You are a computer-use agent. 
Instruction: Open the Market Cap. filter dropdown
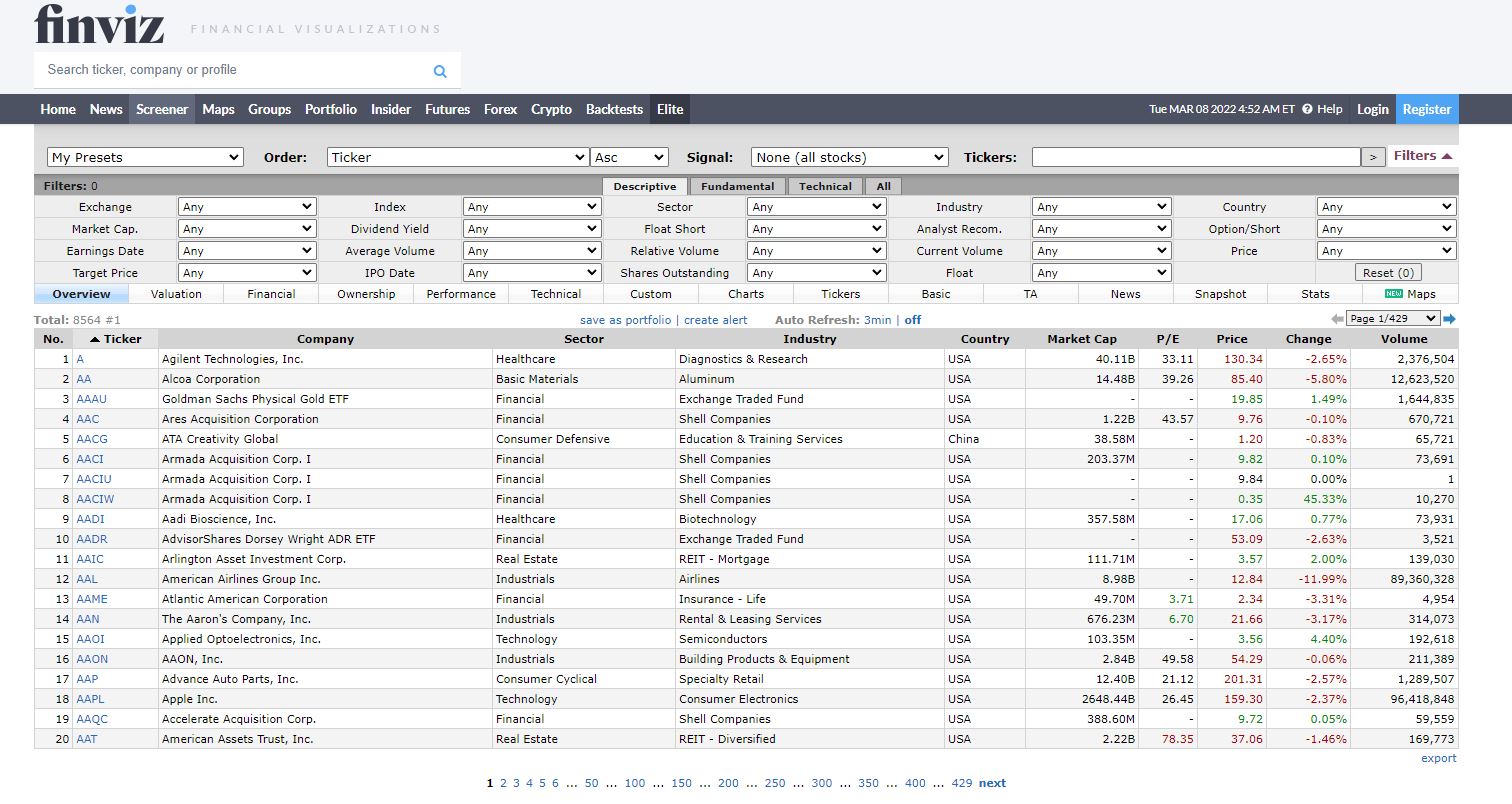coord(247,229)
